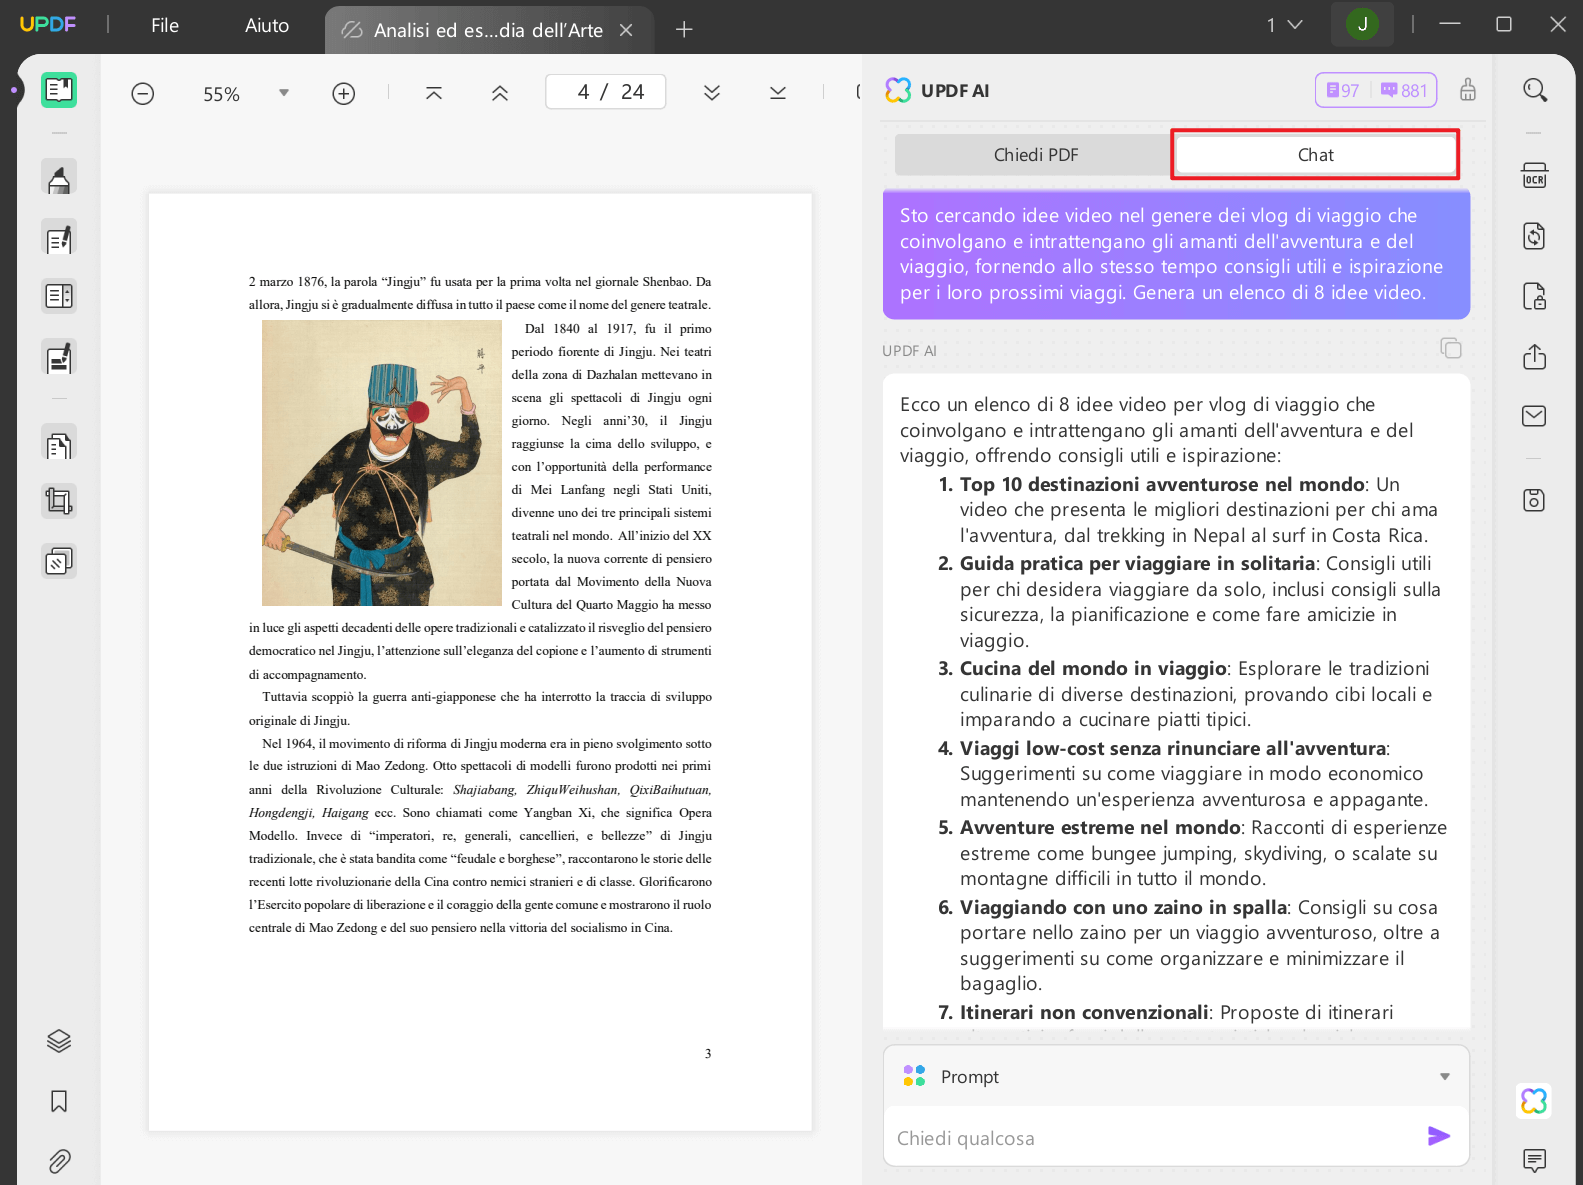Copy the AI response with copy icon
1583x1185 pixels.
pos(1451,348)
